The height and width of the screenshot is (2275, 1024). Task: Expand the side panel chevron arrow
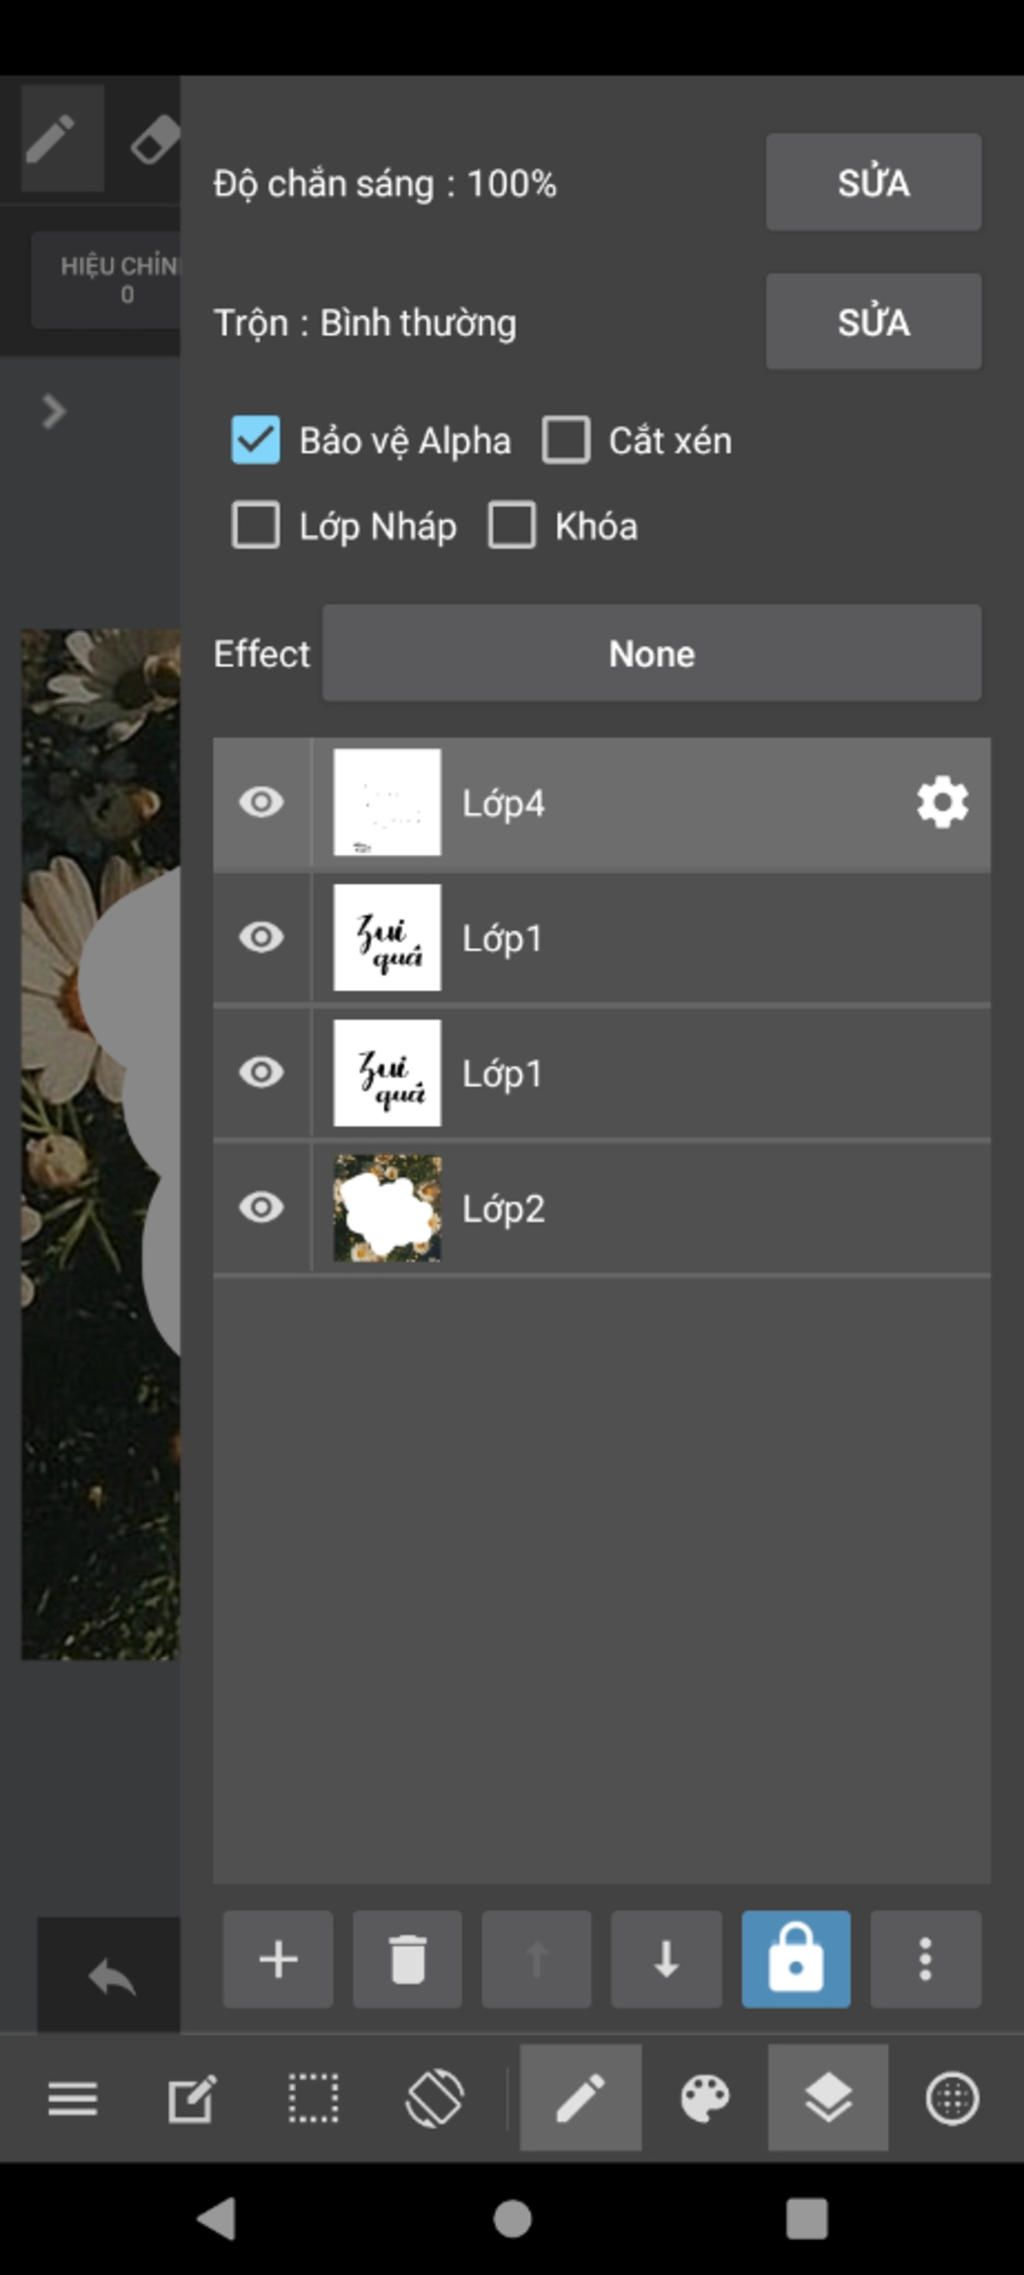tap(54, 411)
